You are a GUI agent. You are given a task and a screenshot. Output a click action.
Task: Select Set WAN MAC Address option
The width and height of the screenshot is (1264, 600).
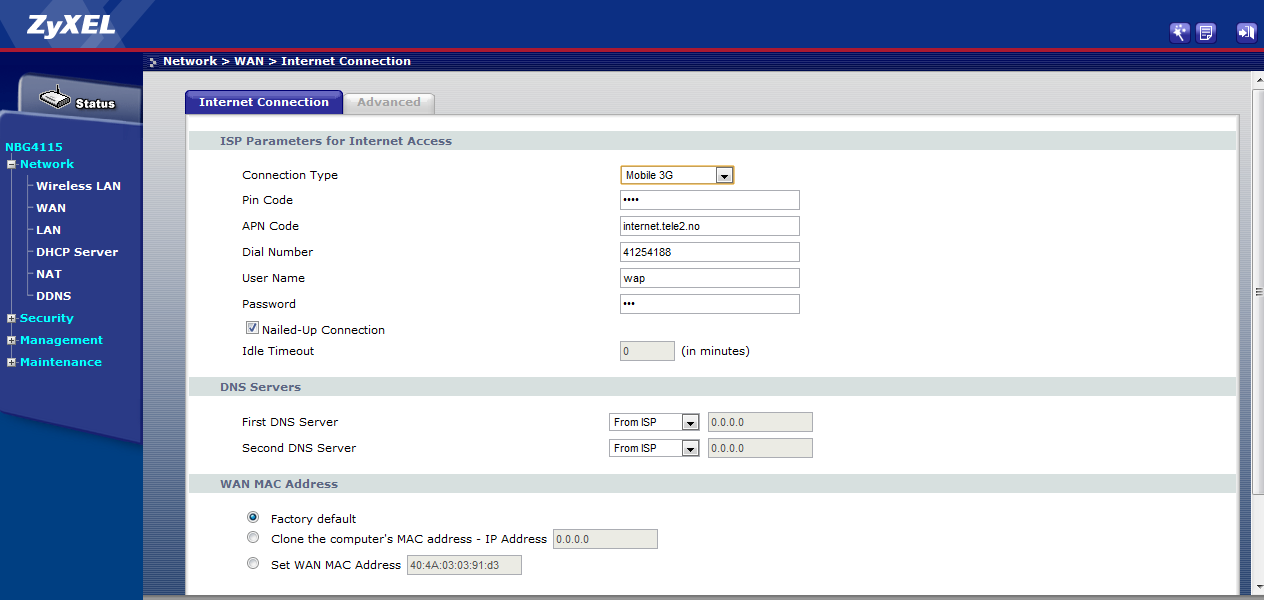253,563
